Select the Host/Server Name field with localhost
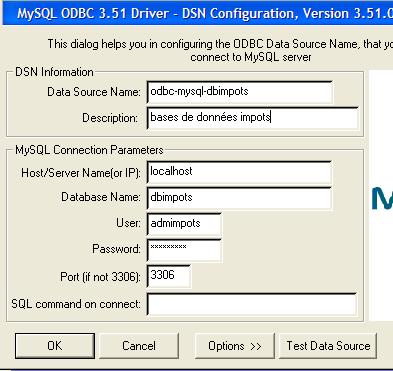Image resolution: width=393 pixels, height=371 pixels. [x=239, y=172]
